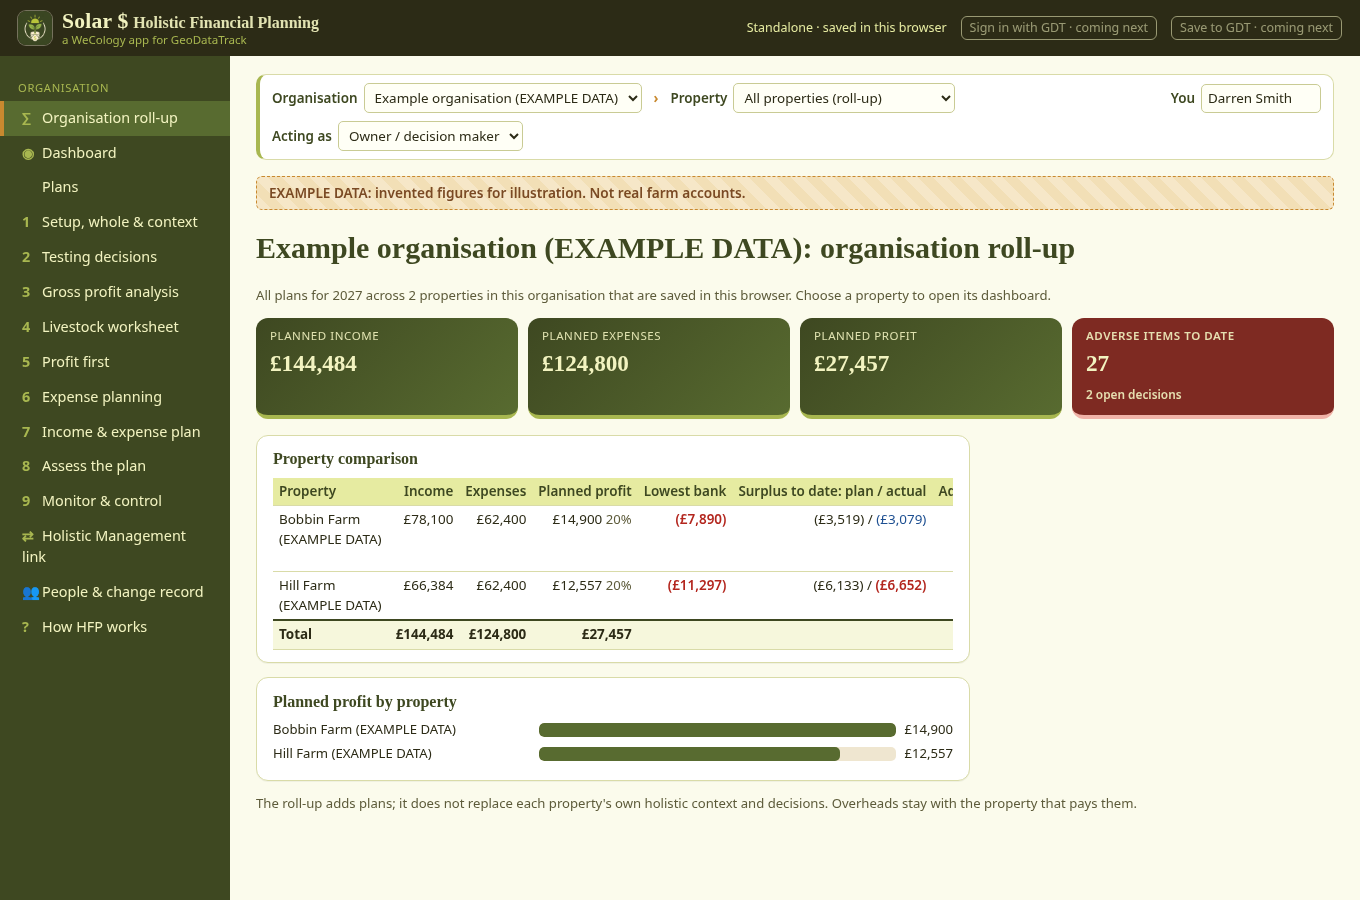Click the arrows icon for Holistic Management link
This screenshot has width=1360, height=900.
click(28, 536)
